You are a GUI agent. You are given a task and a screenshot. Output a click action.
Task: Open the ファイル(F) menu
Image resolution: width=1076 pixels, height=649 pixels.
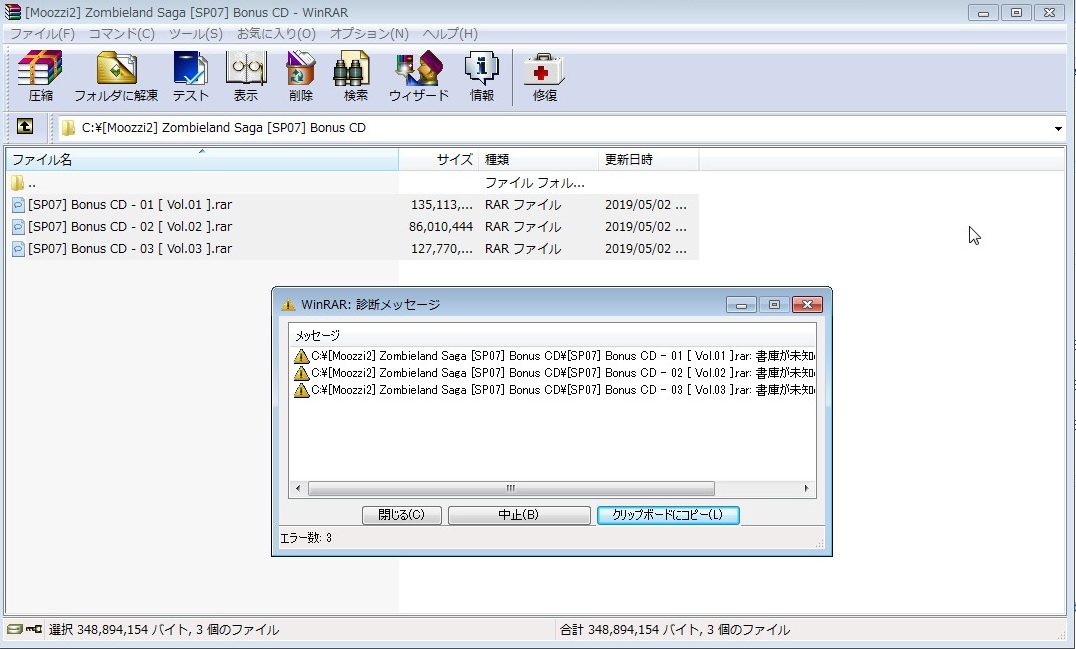(42, 34)
